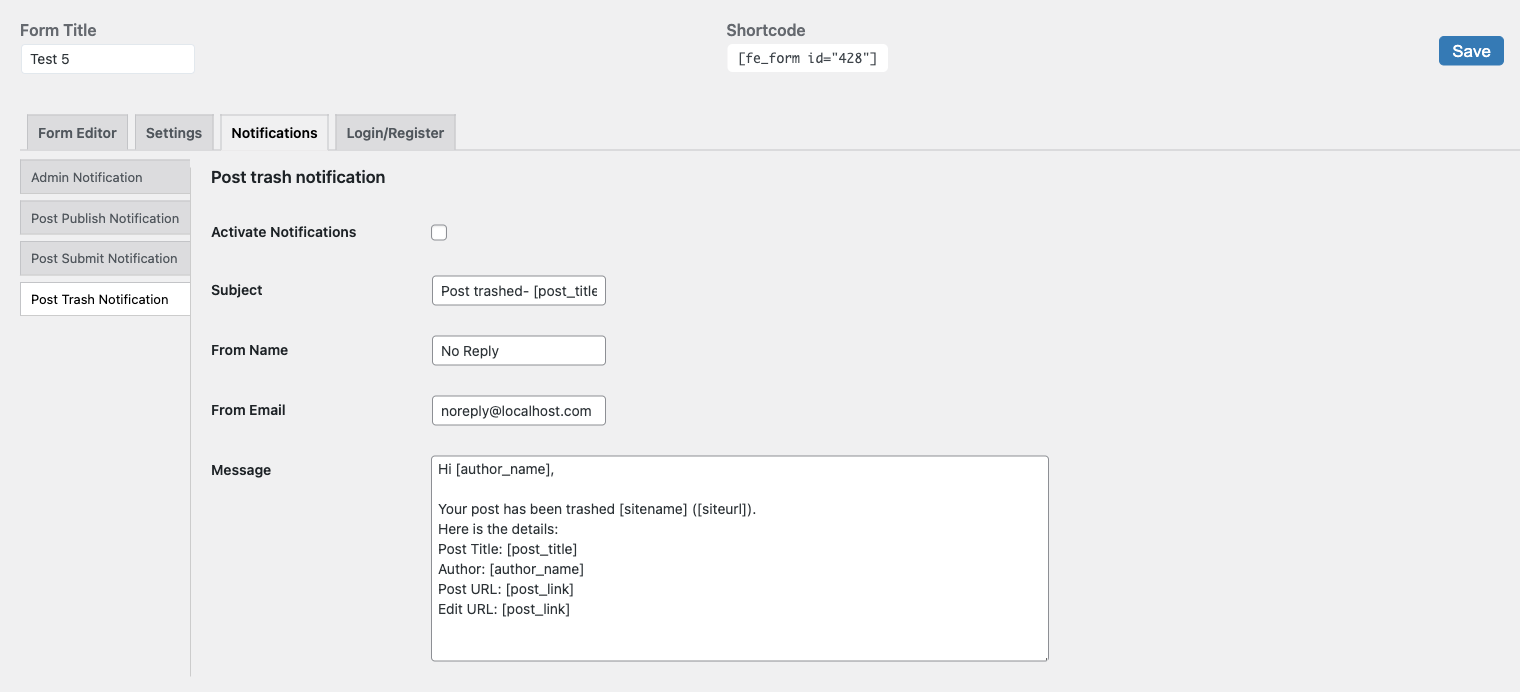Viewport: 1520px width, 692px height.
Task: Click the Form Title field containing Test 5
Action: coord(107,59)
